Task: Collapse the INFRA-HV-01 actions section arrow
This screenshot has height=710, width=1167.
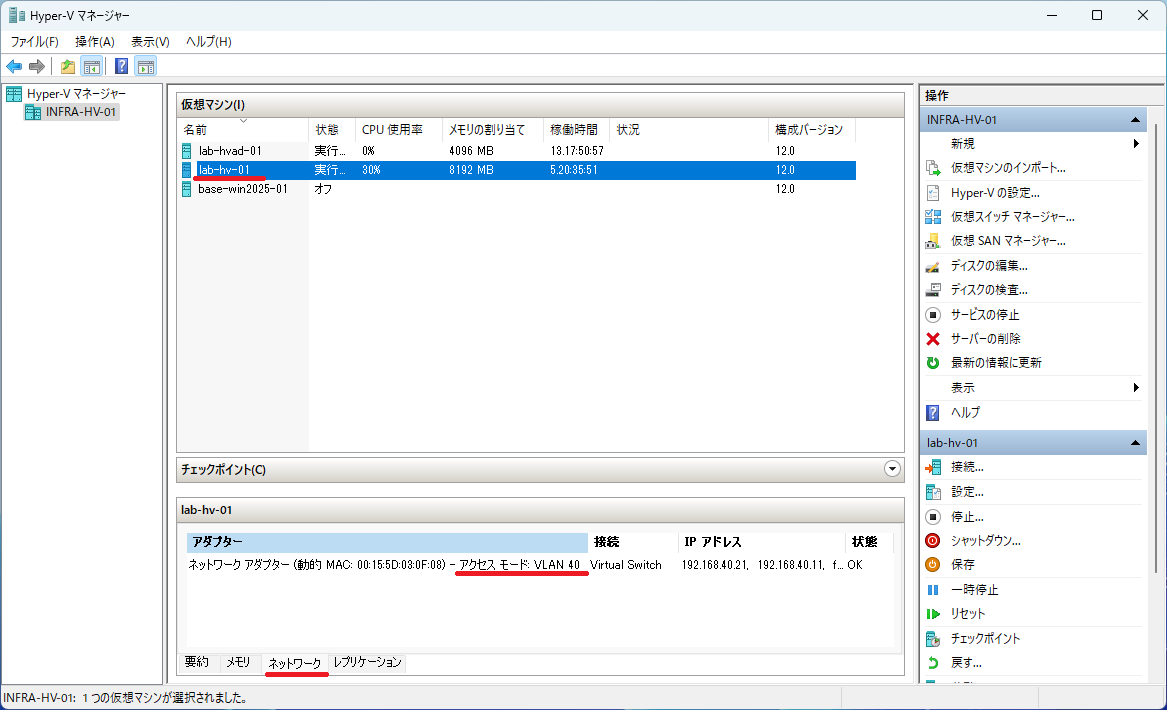Action: (1135, 120)
